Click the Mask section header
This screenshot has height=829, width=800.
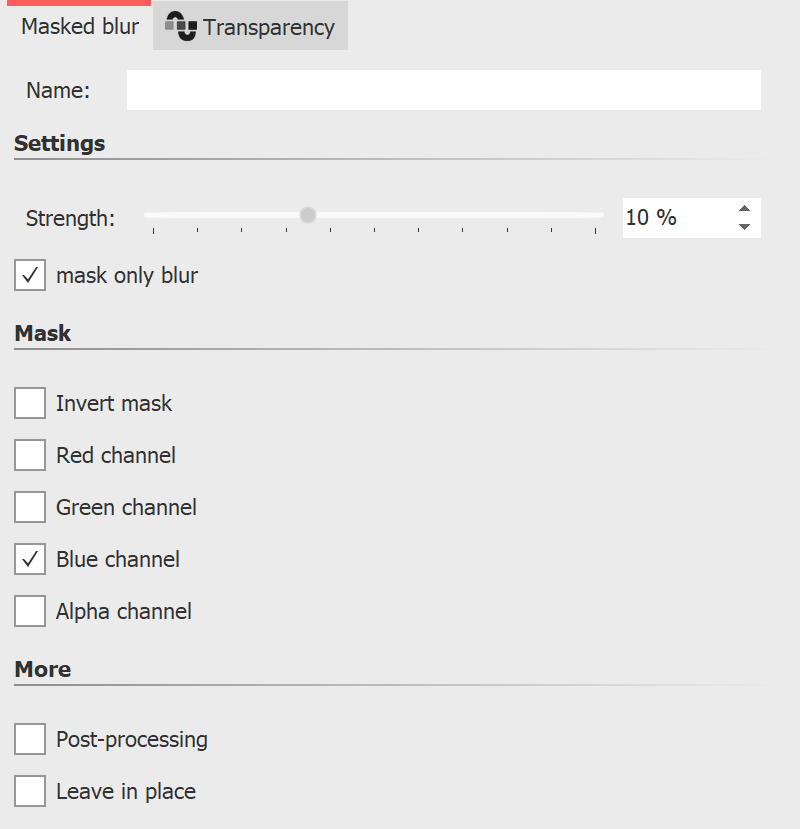click(43, 333)
